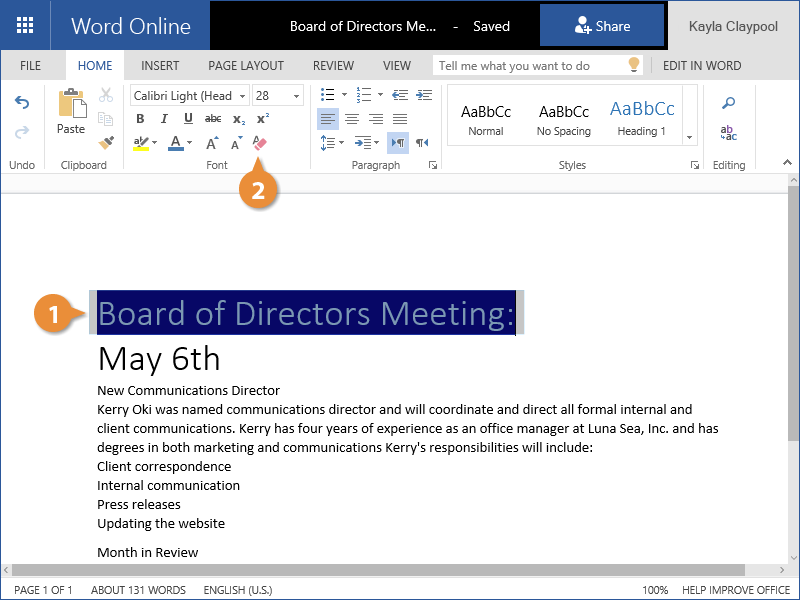Click the Share button

pyautogui.click(x=602, y=26)
